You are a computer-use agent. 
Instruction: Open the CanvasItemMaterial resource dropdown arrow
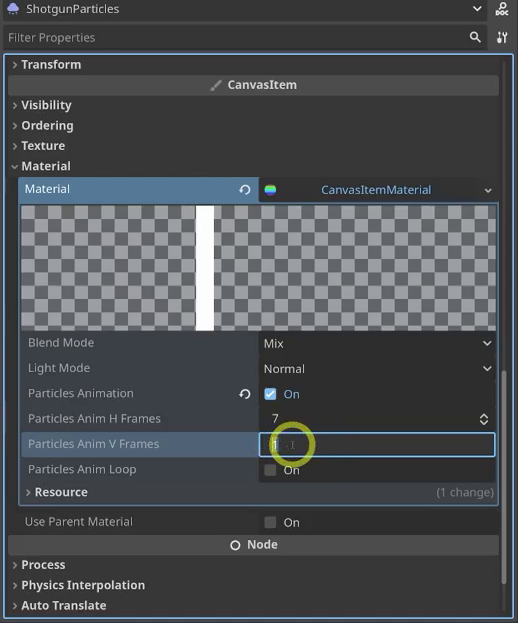click(488, 190)
